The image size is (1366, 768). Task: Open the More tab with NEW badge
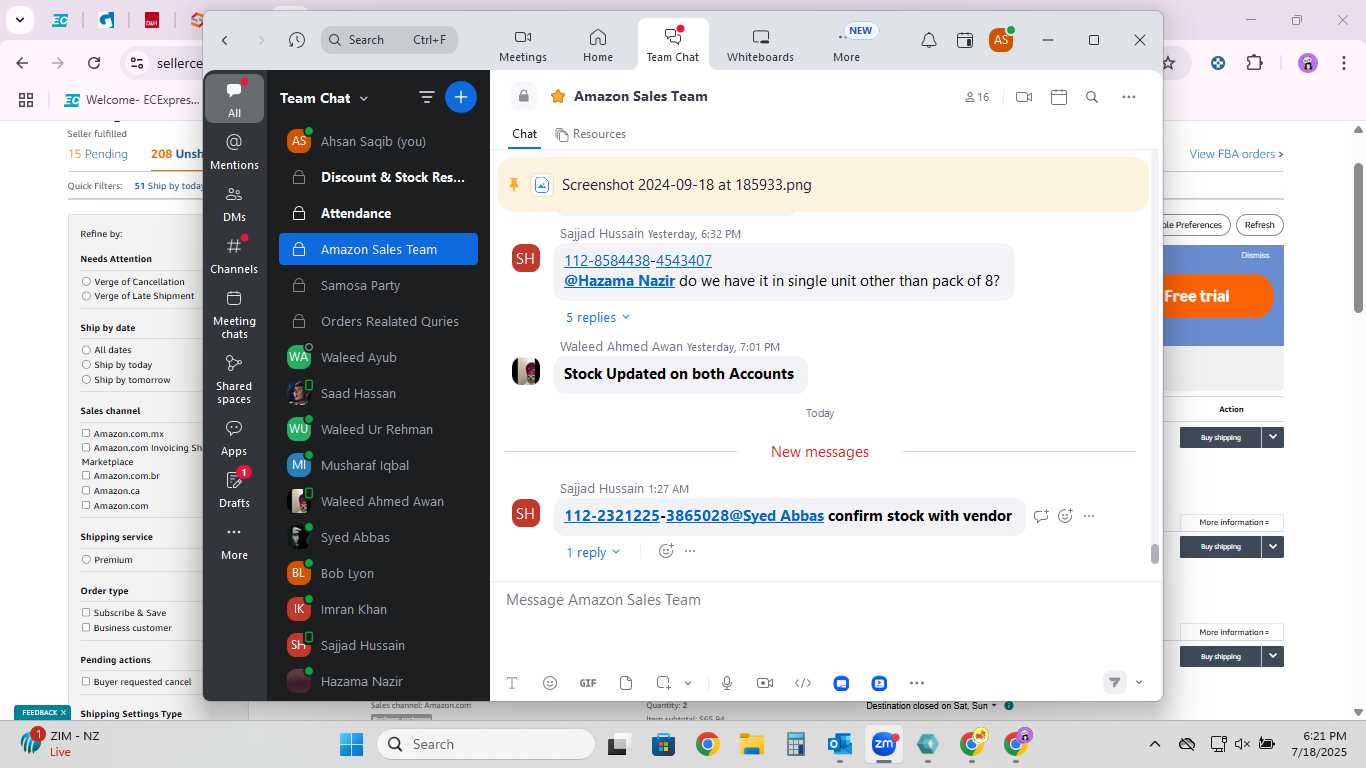pyautogui.click(x=847, y=46)
